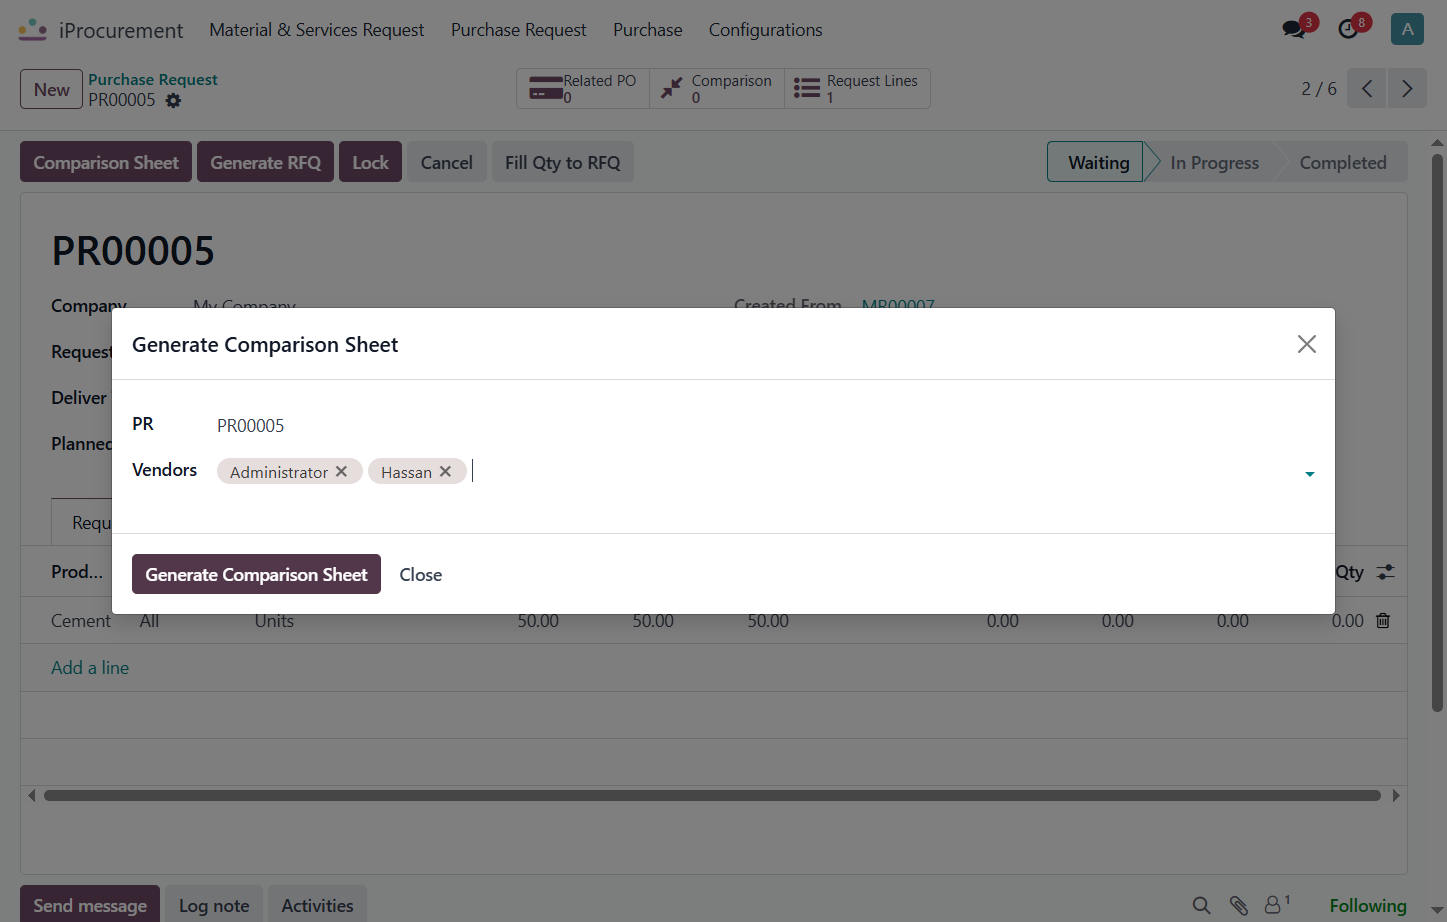Close the Generate Comparison Sheet dialog with X
The image size is (1447, 922).
click(1306, 344)
